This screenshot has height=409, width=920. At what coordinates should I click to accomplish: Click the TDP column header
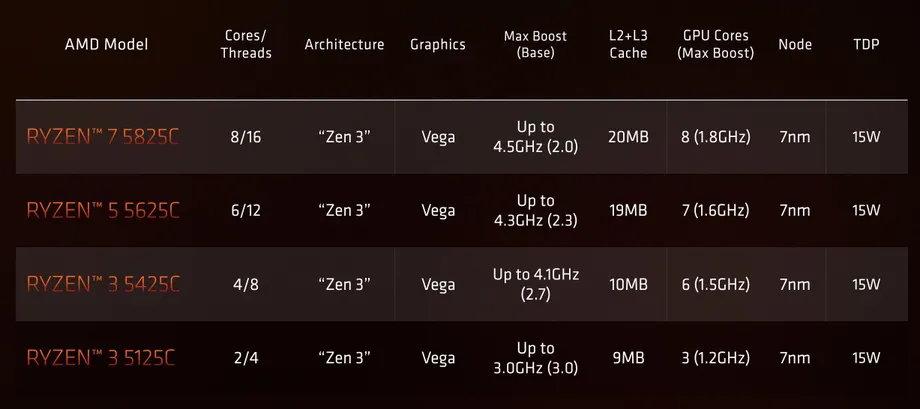(866, 44)
